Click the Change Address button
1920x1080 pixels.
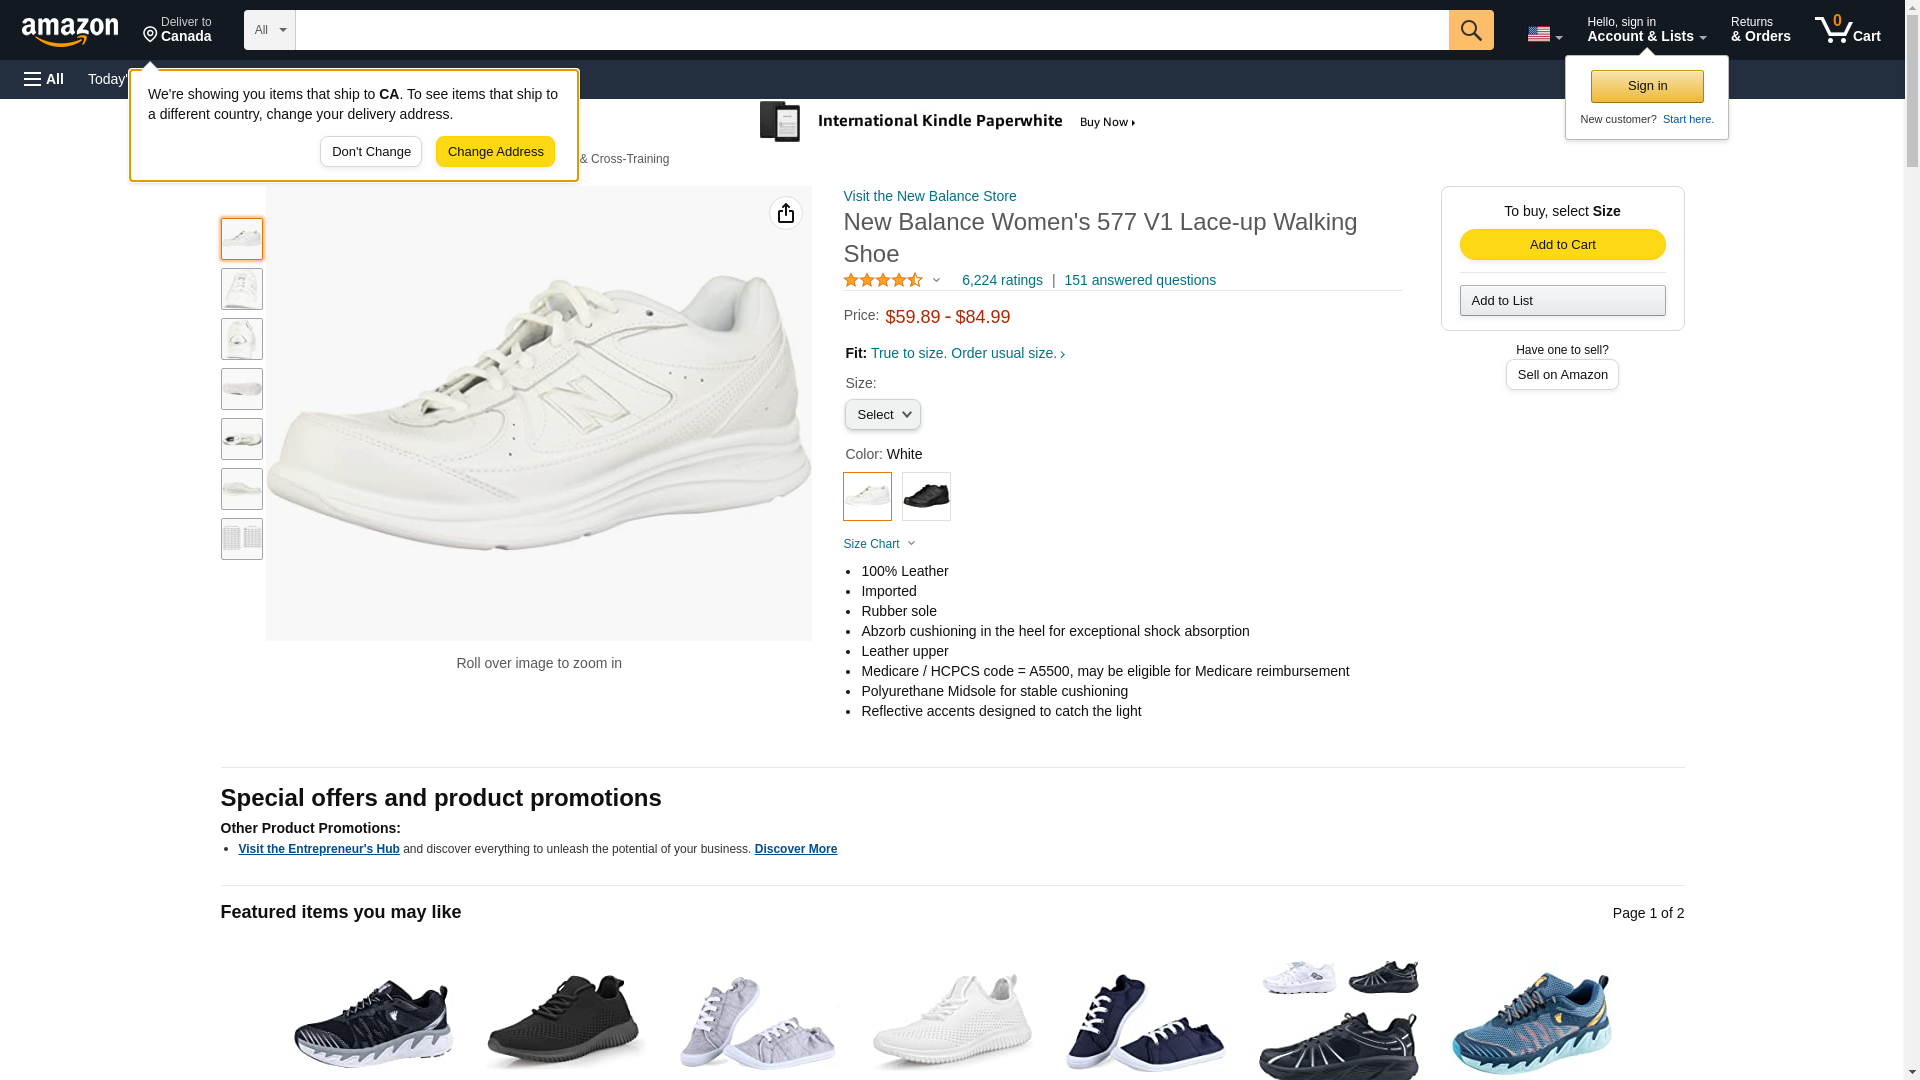coord(495,152)
